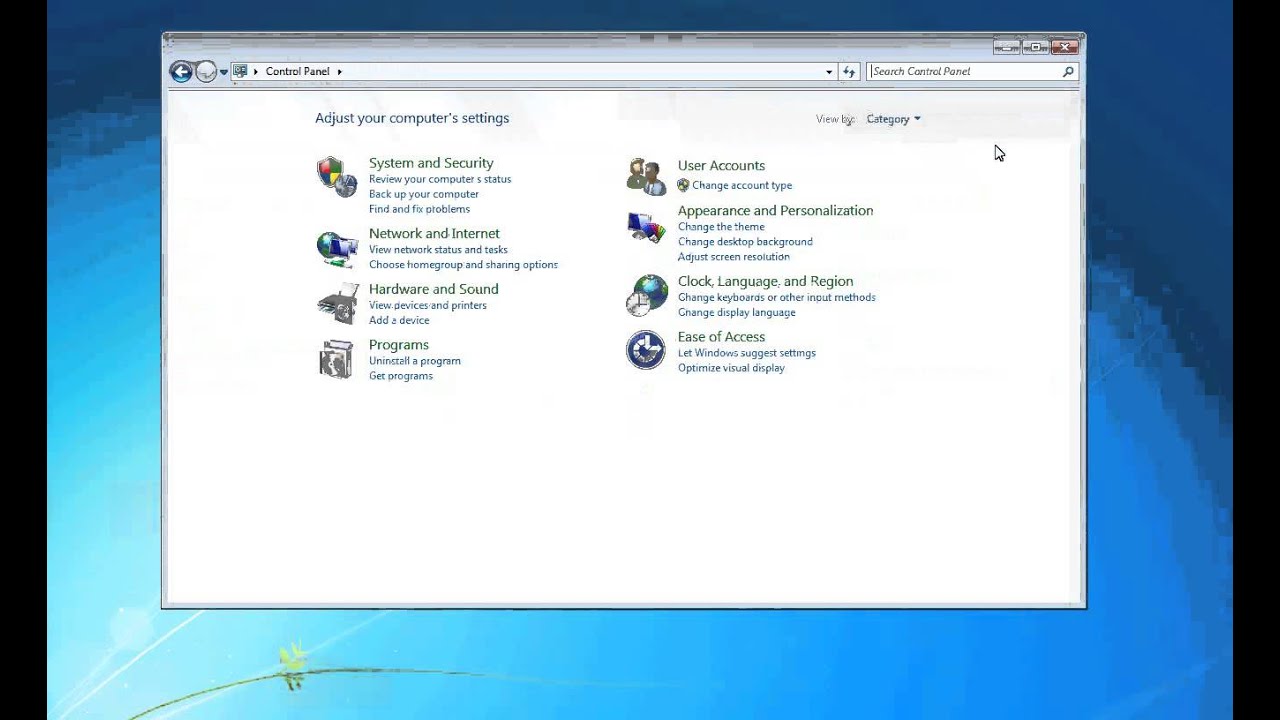Click Back up your computer link
The height and width of the screenshot is (720, 1280).
[424, 194]
